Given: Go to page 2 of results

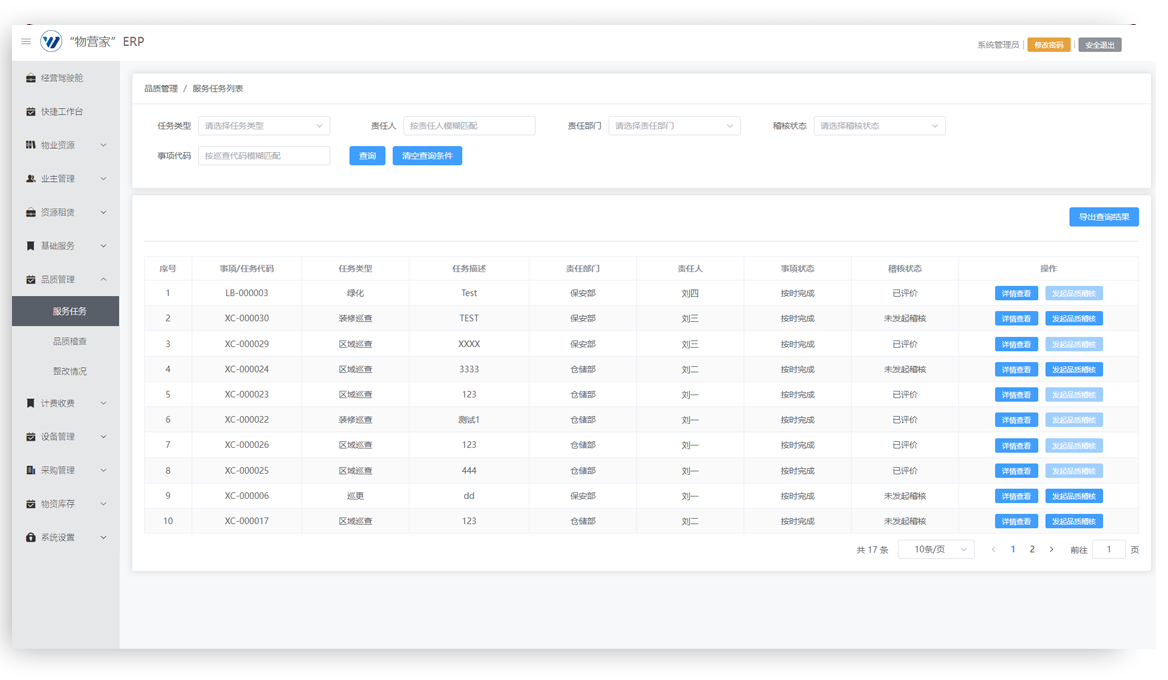Looking at the screenshot, I should [1032, 549].
